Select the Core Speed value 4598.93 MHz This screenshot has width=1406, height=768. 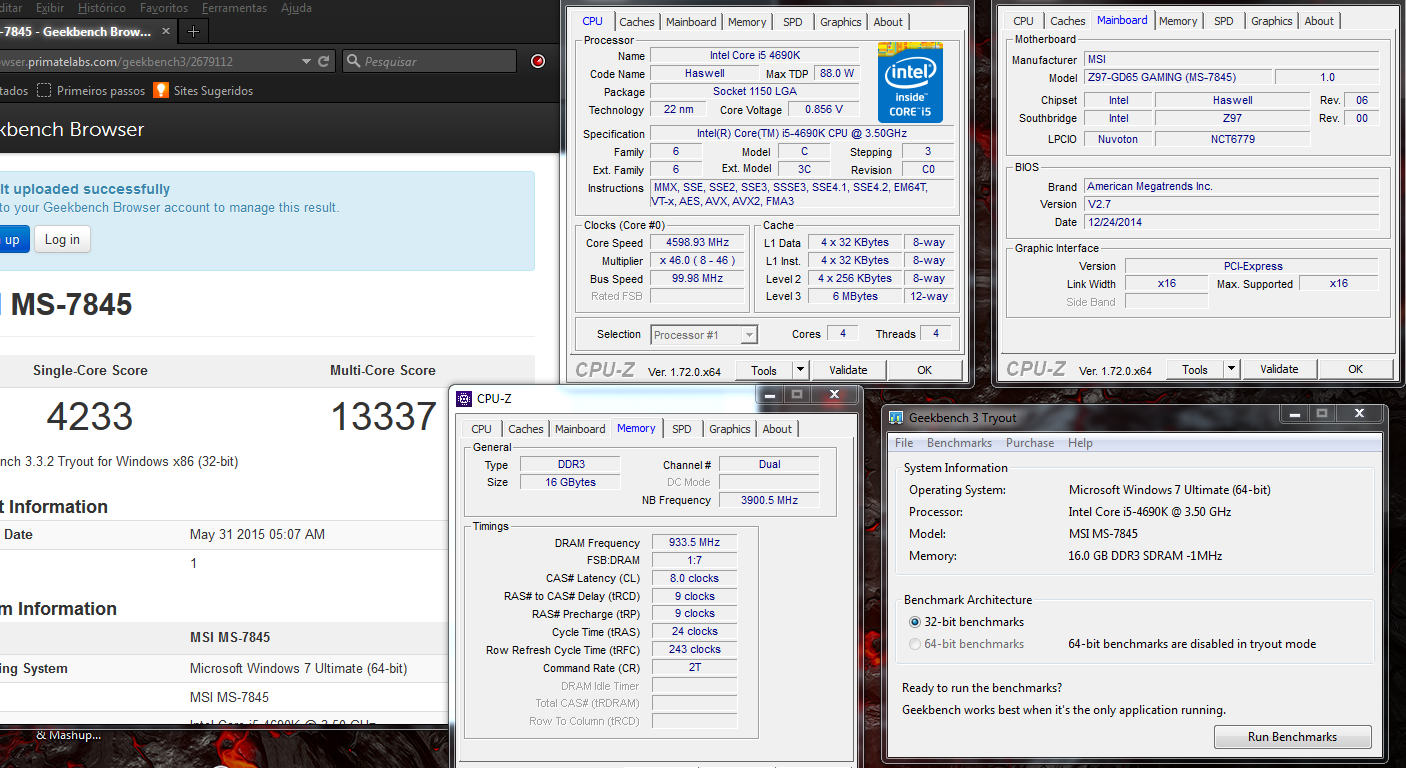click(x=697, y=242)
